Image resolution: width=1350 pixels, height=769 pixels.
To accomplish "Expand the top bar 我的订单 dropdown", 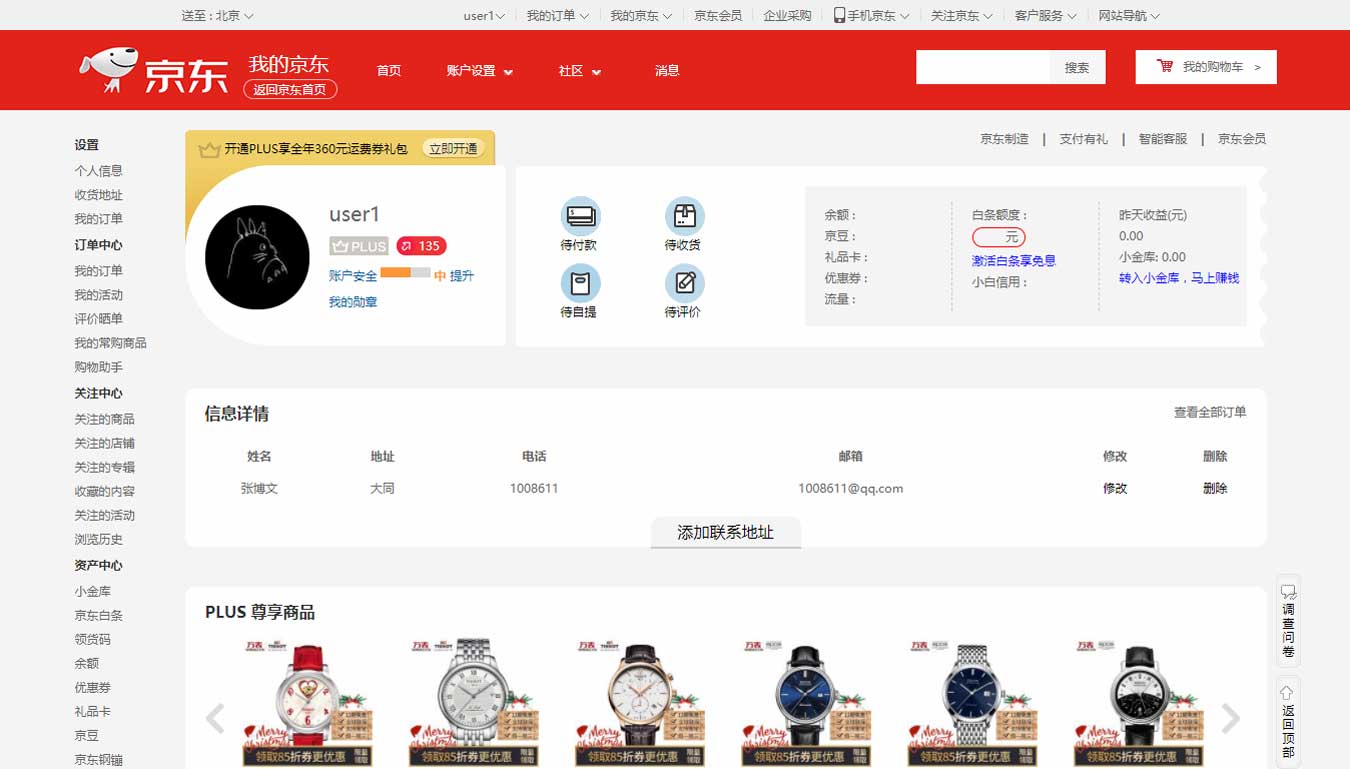I will 558,16.
